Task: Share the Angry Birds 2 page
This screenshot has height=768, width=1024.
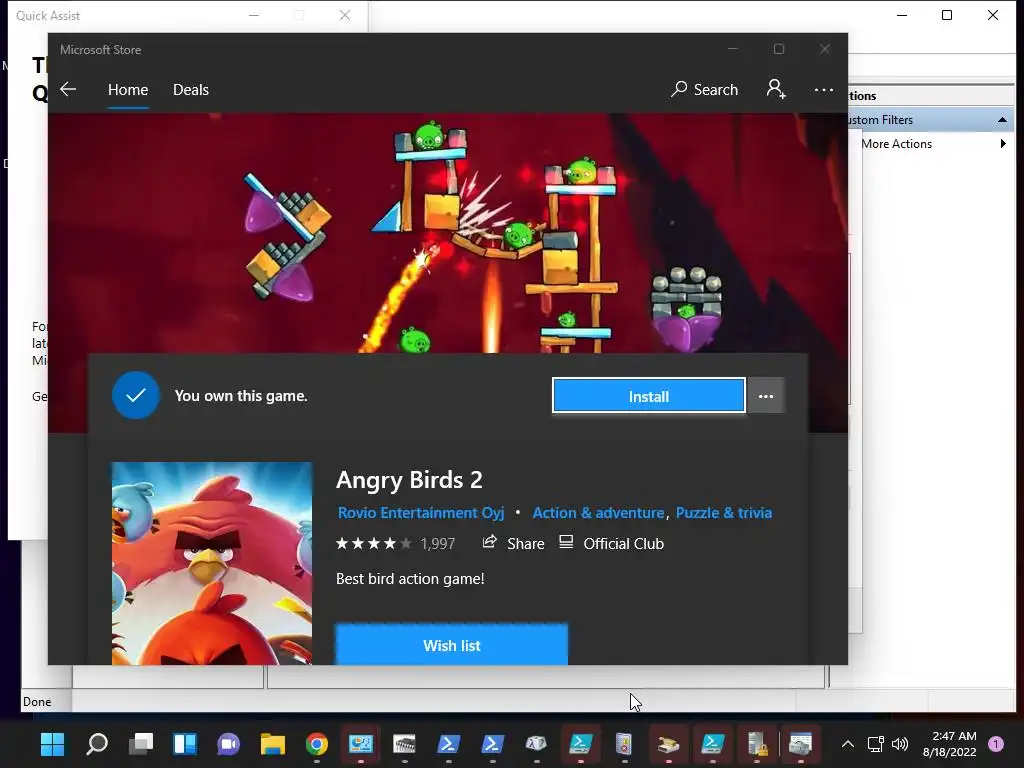Action: coord(526,543)
